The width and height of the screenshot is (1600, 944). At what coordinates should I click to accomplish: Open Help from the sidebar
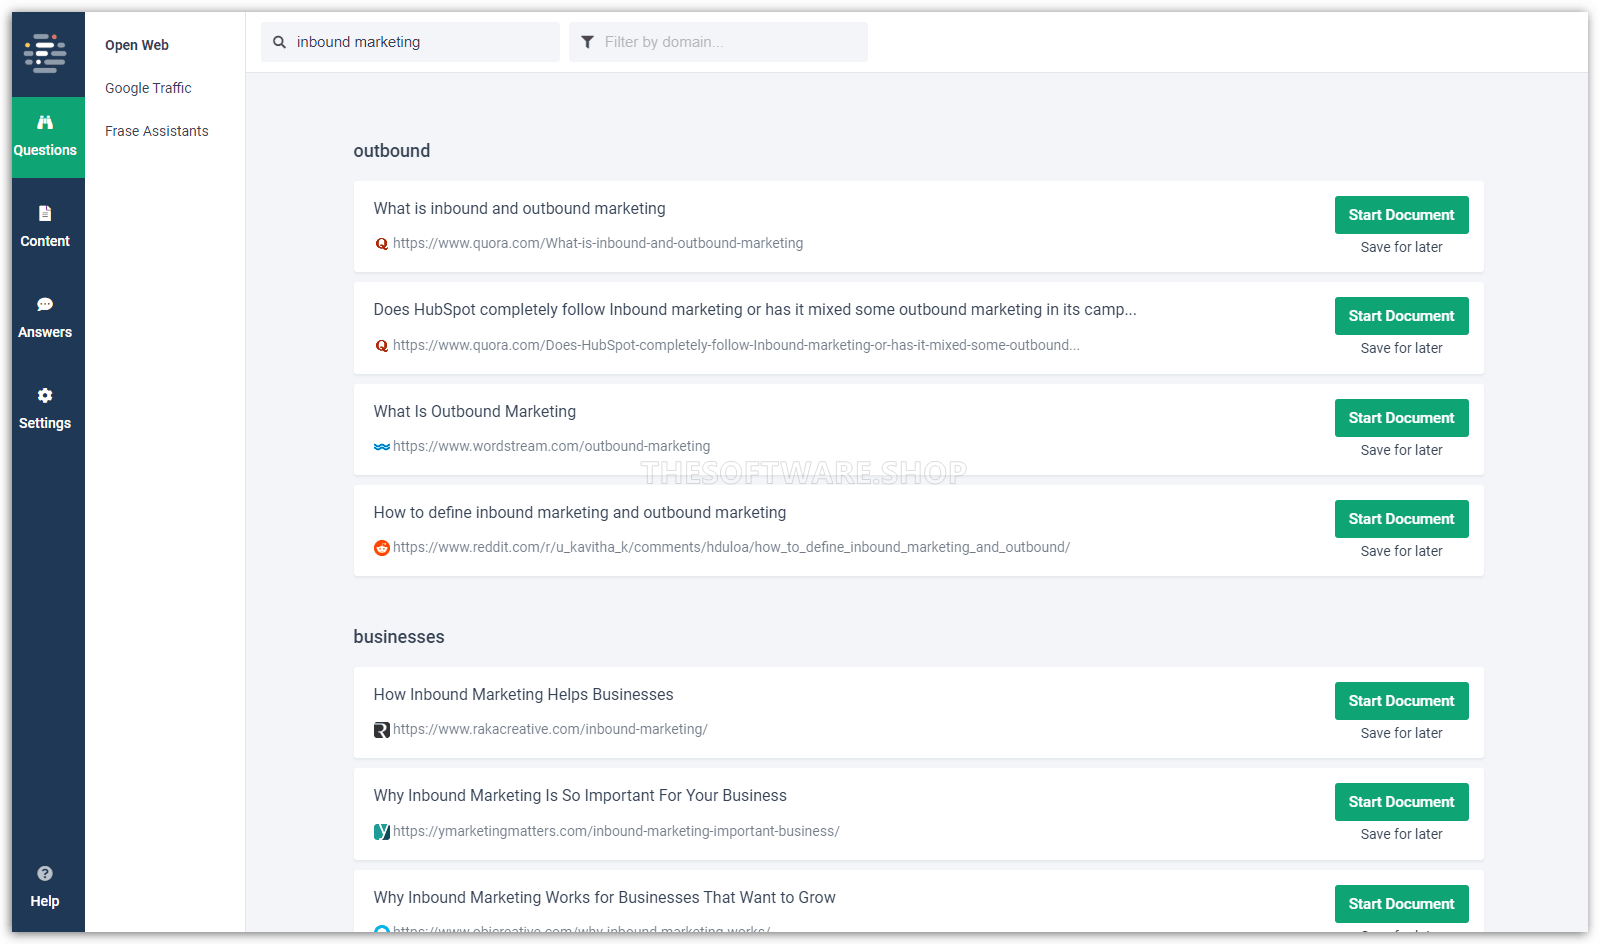click(x=45, y=887)
